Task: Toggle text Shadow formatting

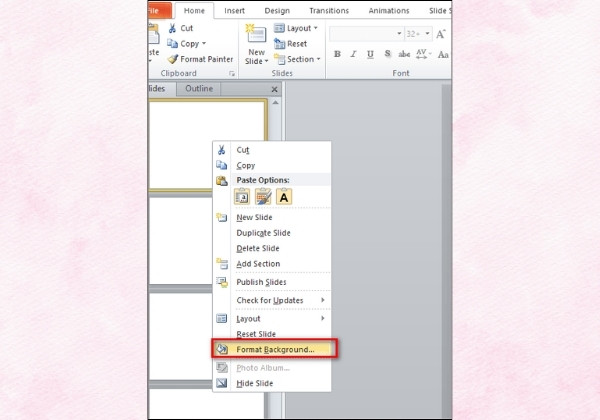Action: pyautogui.click(x=387, y=54)
